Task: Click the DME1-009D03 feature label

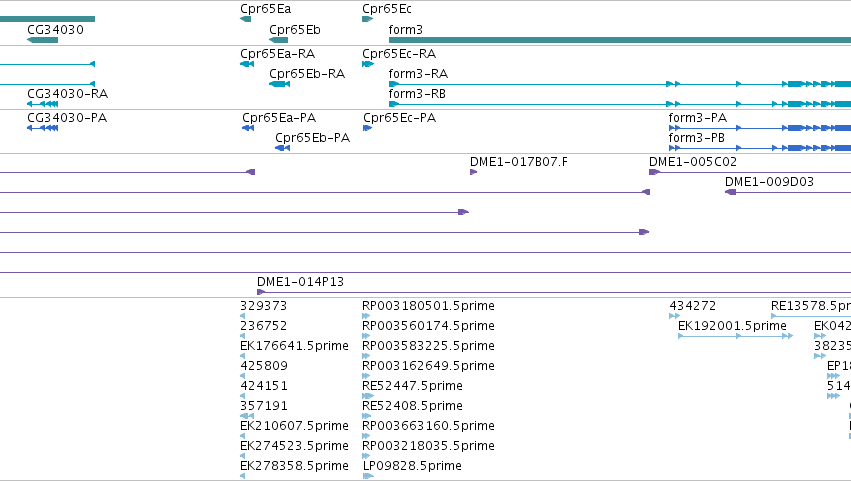Action: (x=769, y=182)
